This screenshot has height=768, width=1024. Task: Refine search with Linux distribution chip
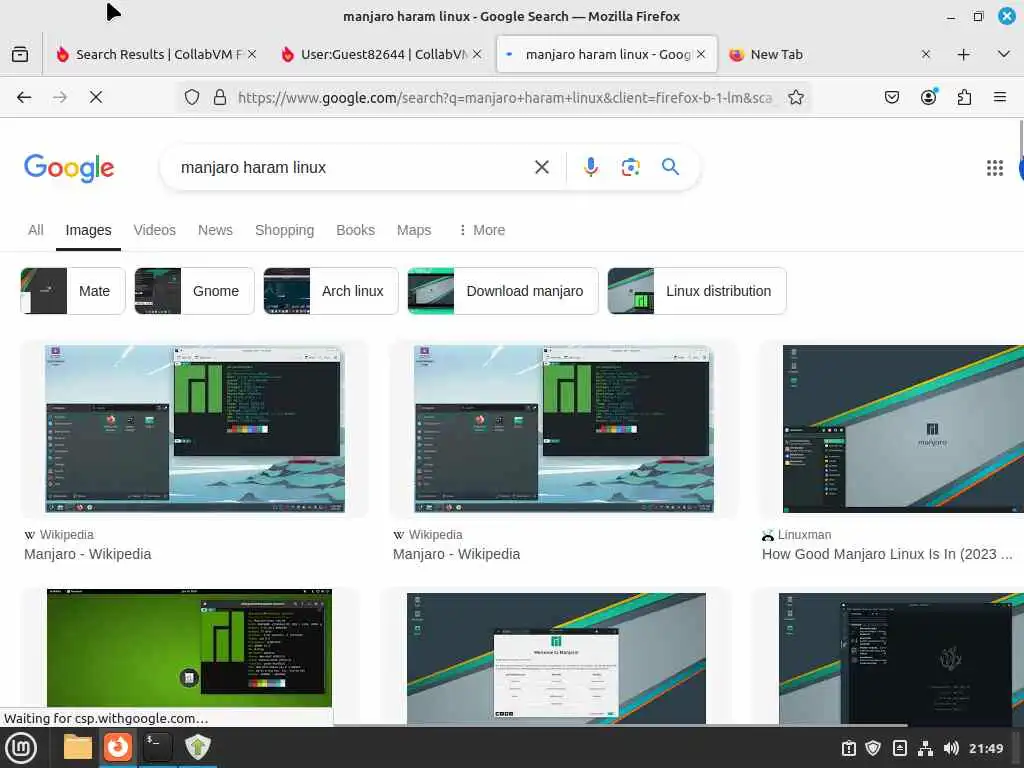pos(697,291)
